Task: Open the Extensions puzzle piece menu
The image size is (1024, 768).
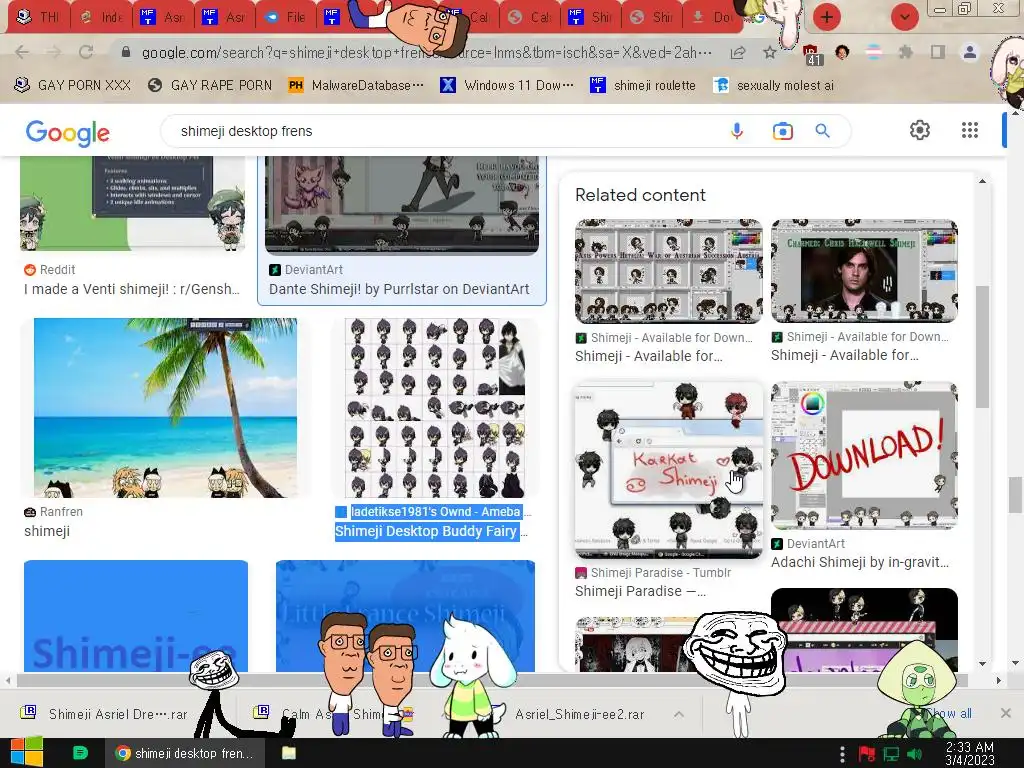Action: pos(906,52)
